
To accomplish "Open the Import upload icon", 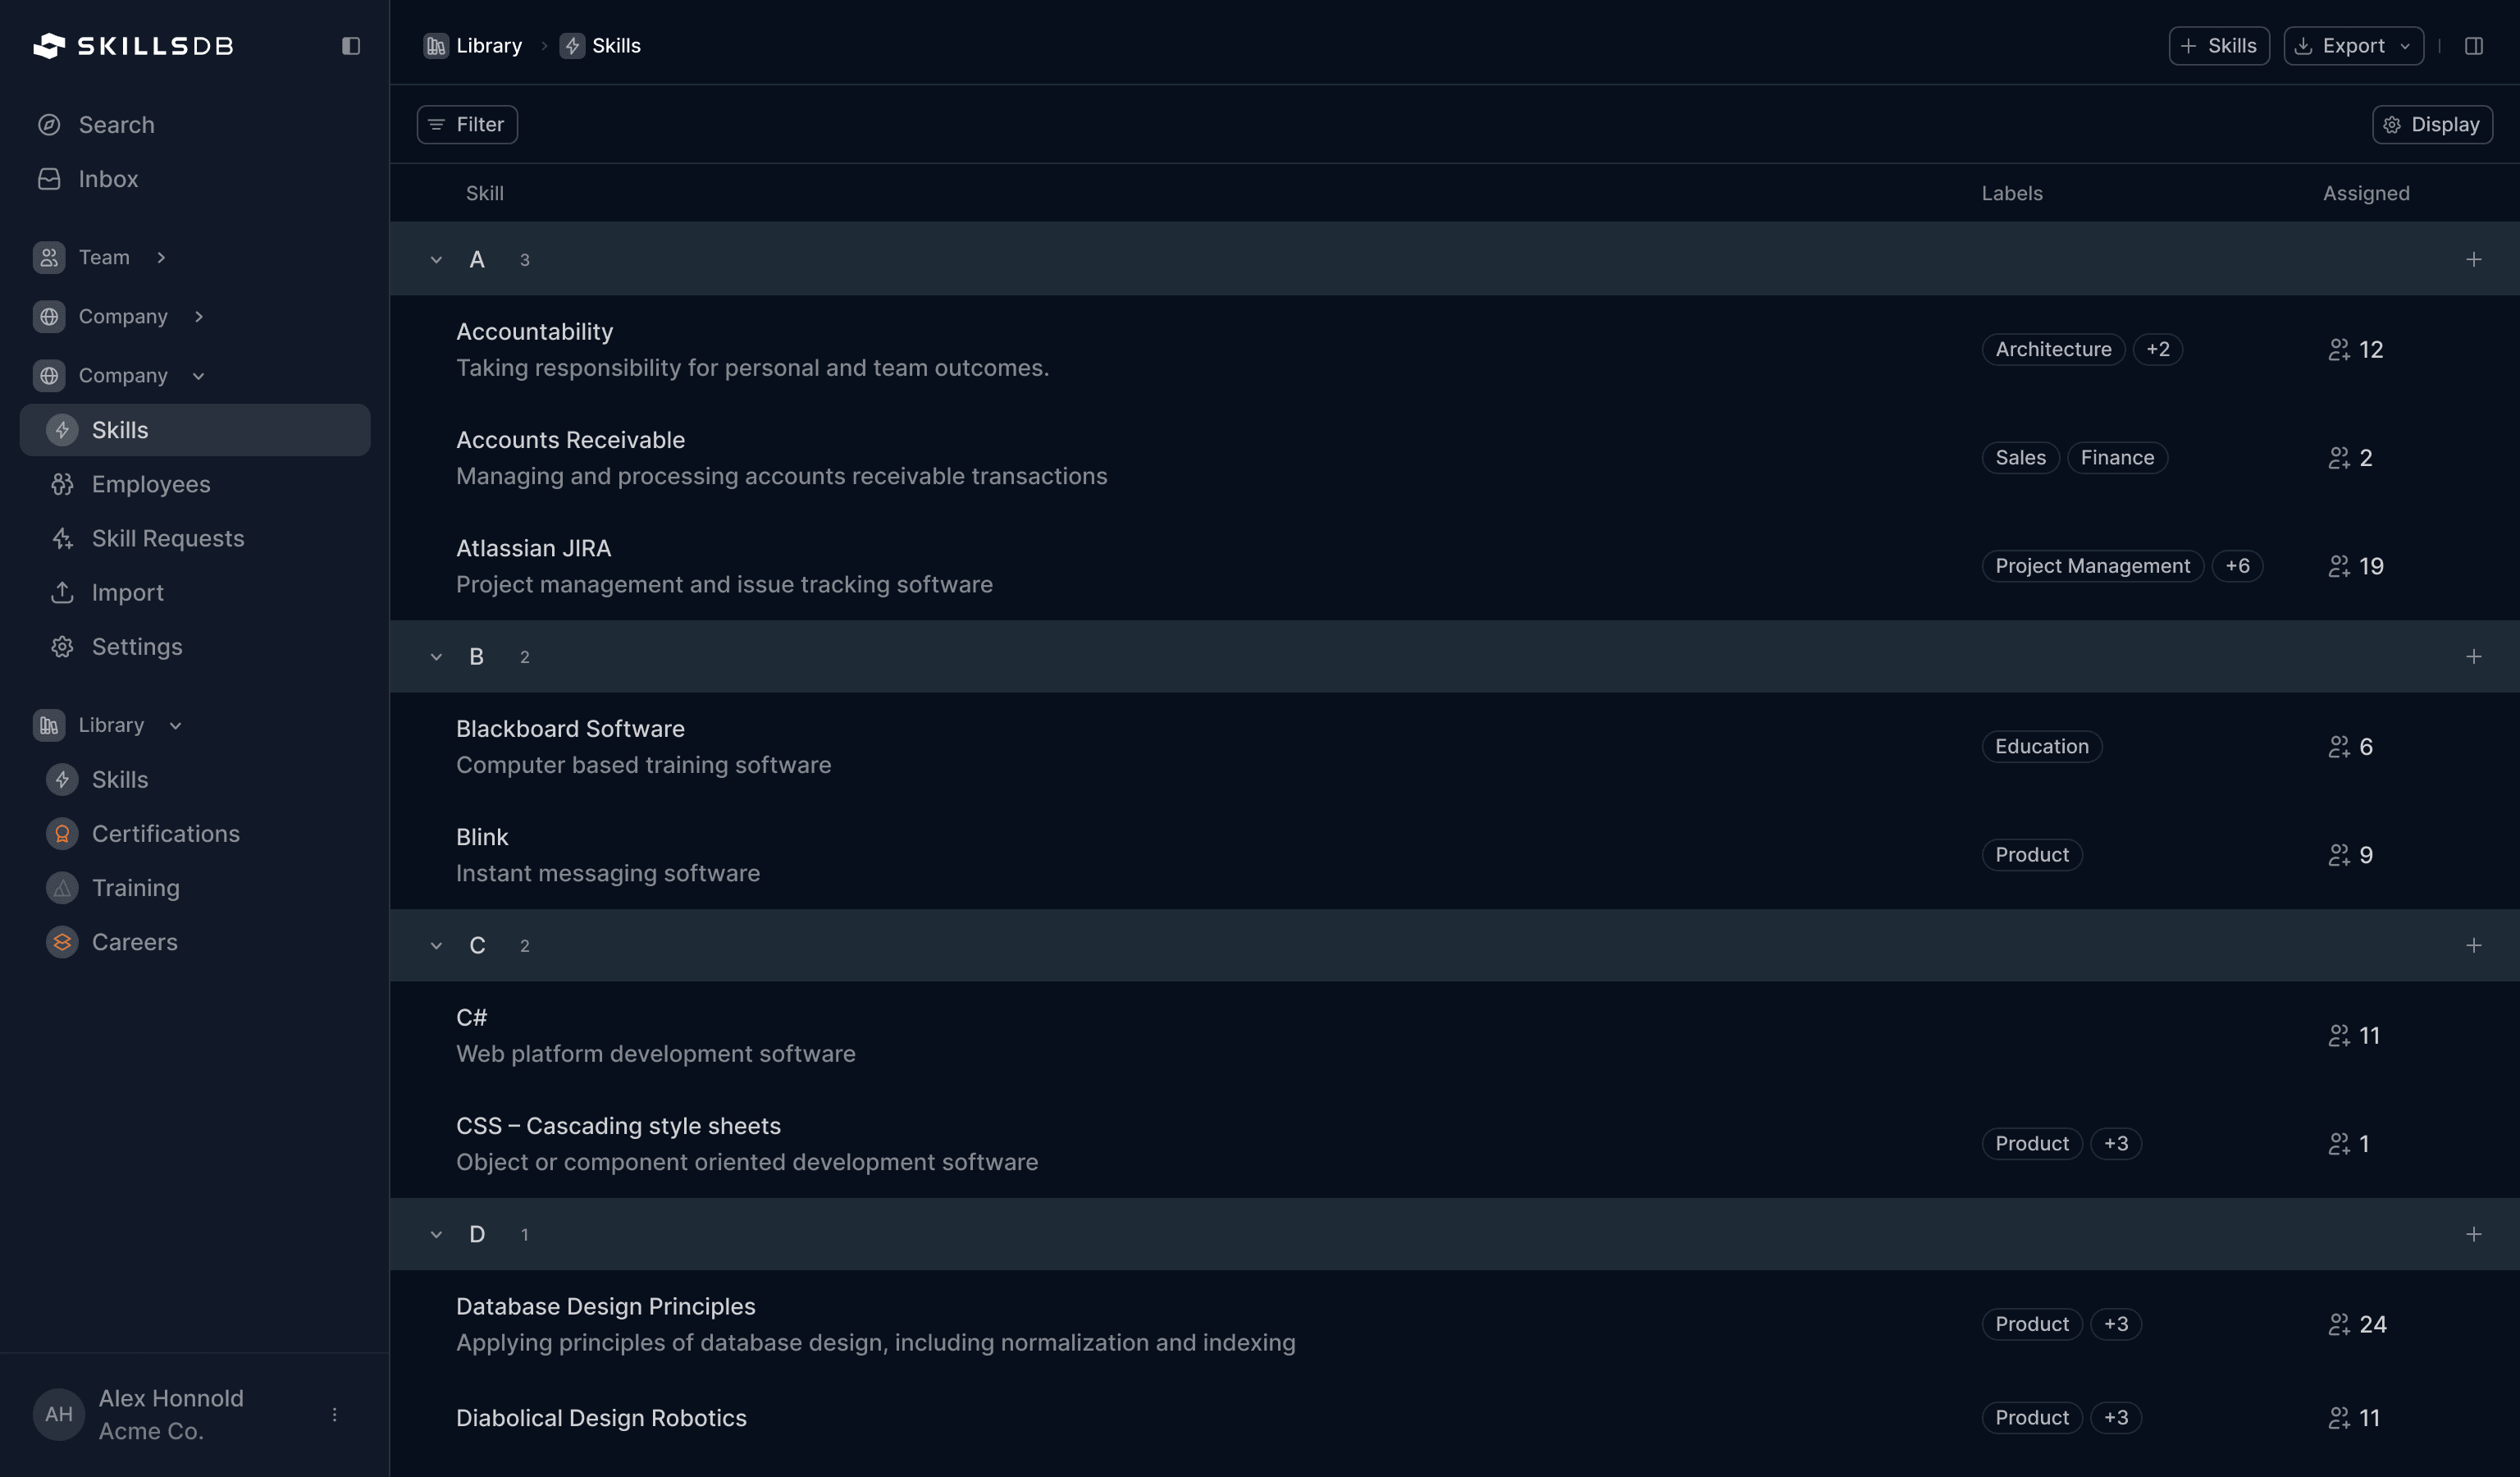I will [x=62, y=592].
